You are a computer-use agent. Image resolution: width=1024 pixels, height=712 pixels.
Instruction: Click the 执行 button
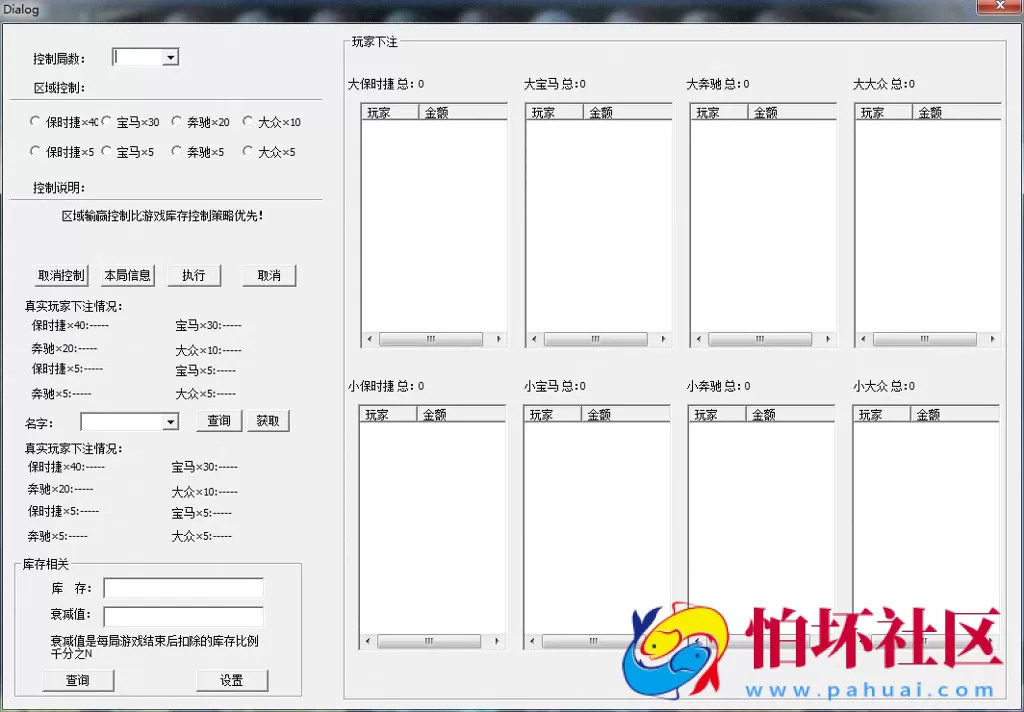193,275
